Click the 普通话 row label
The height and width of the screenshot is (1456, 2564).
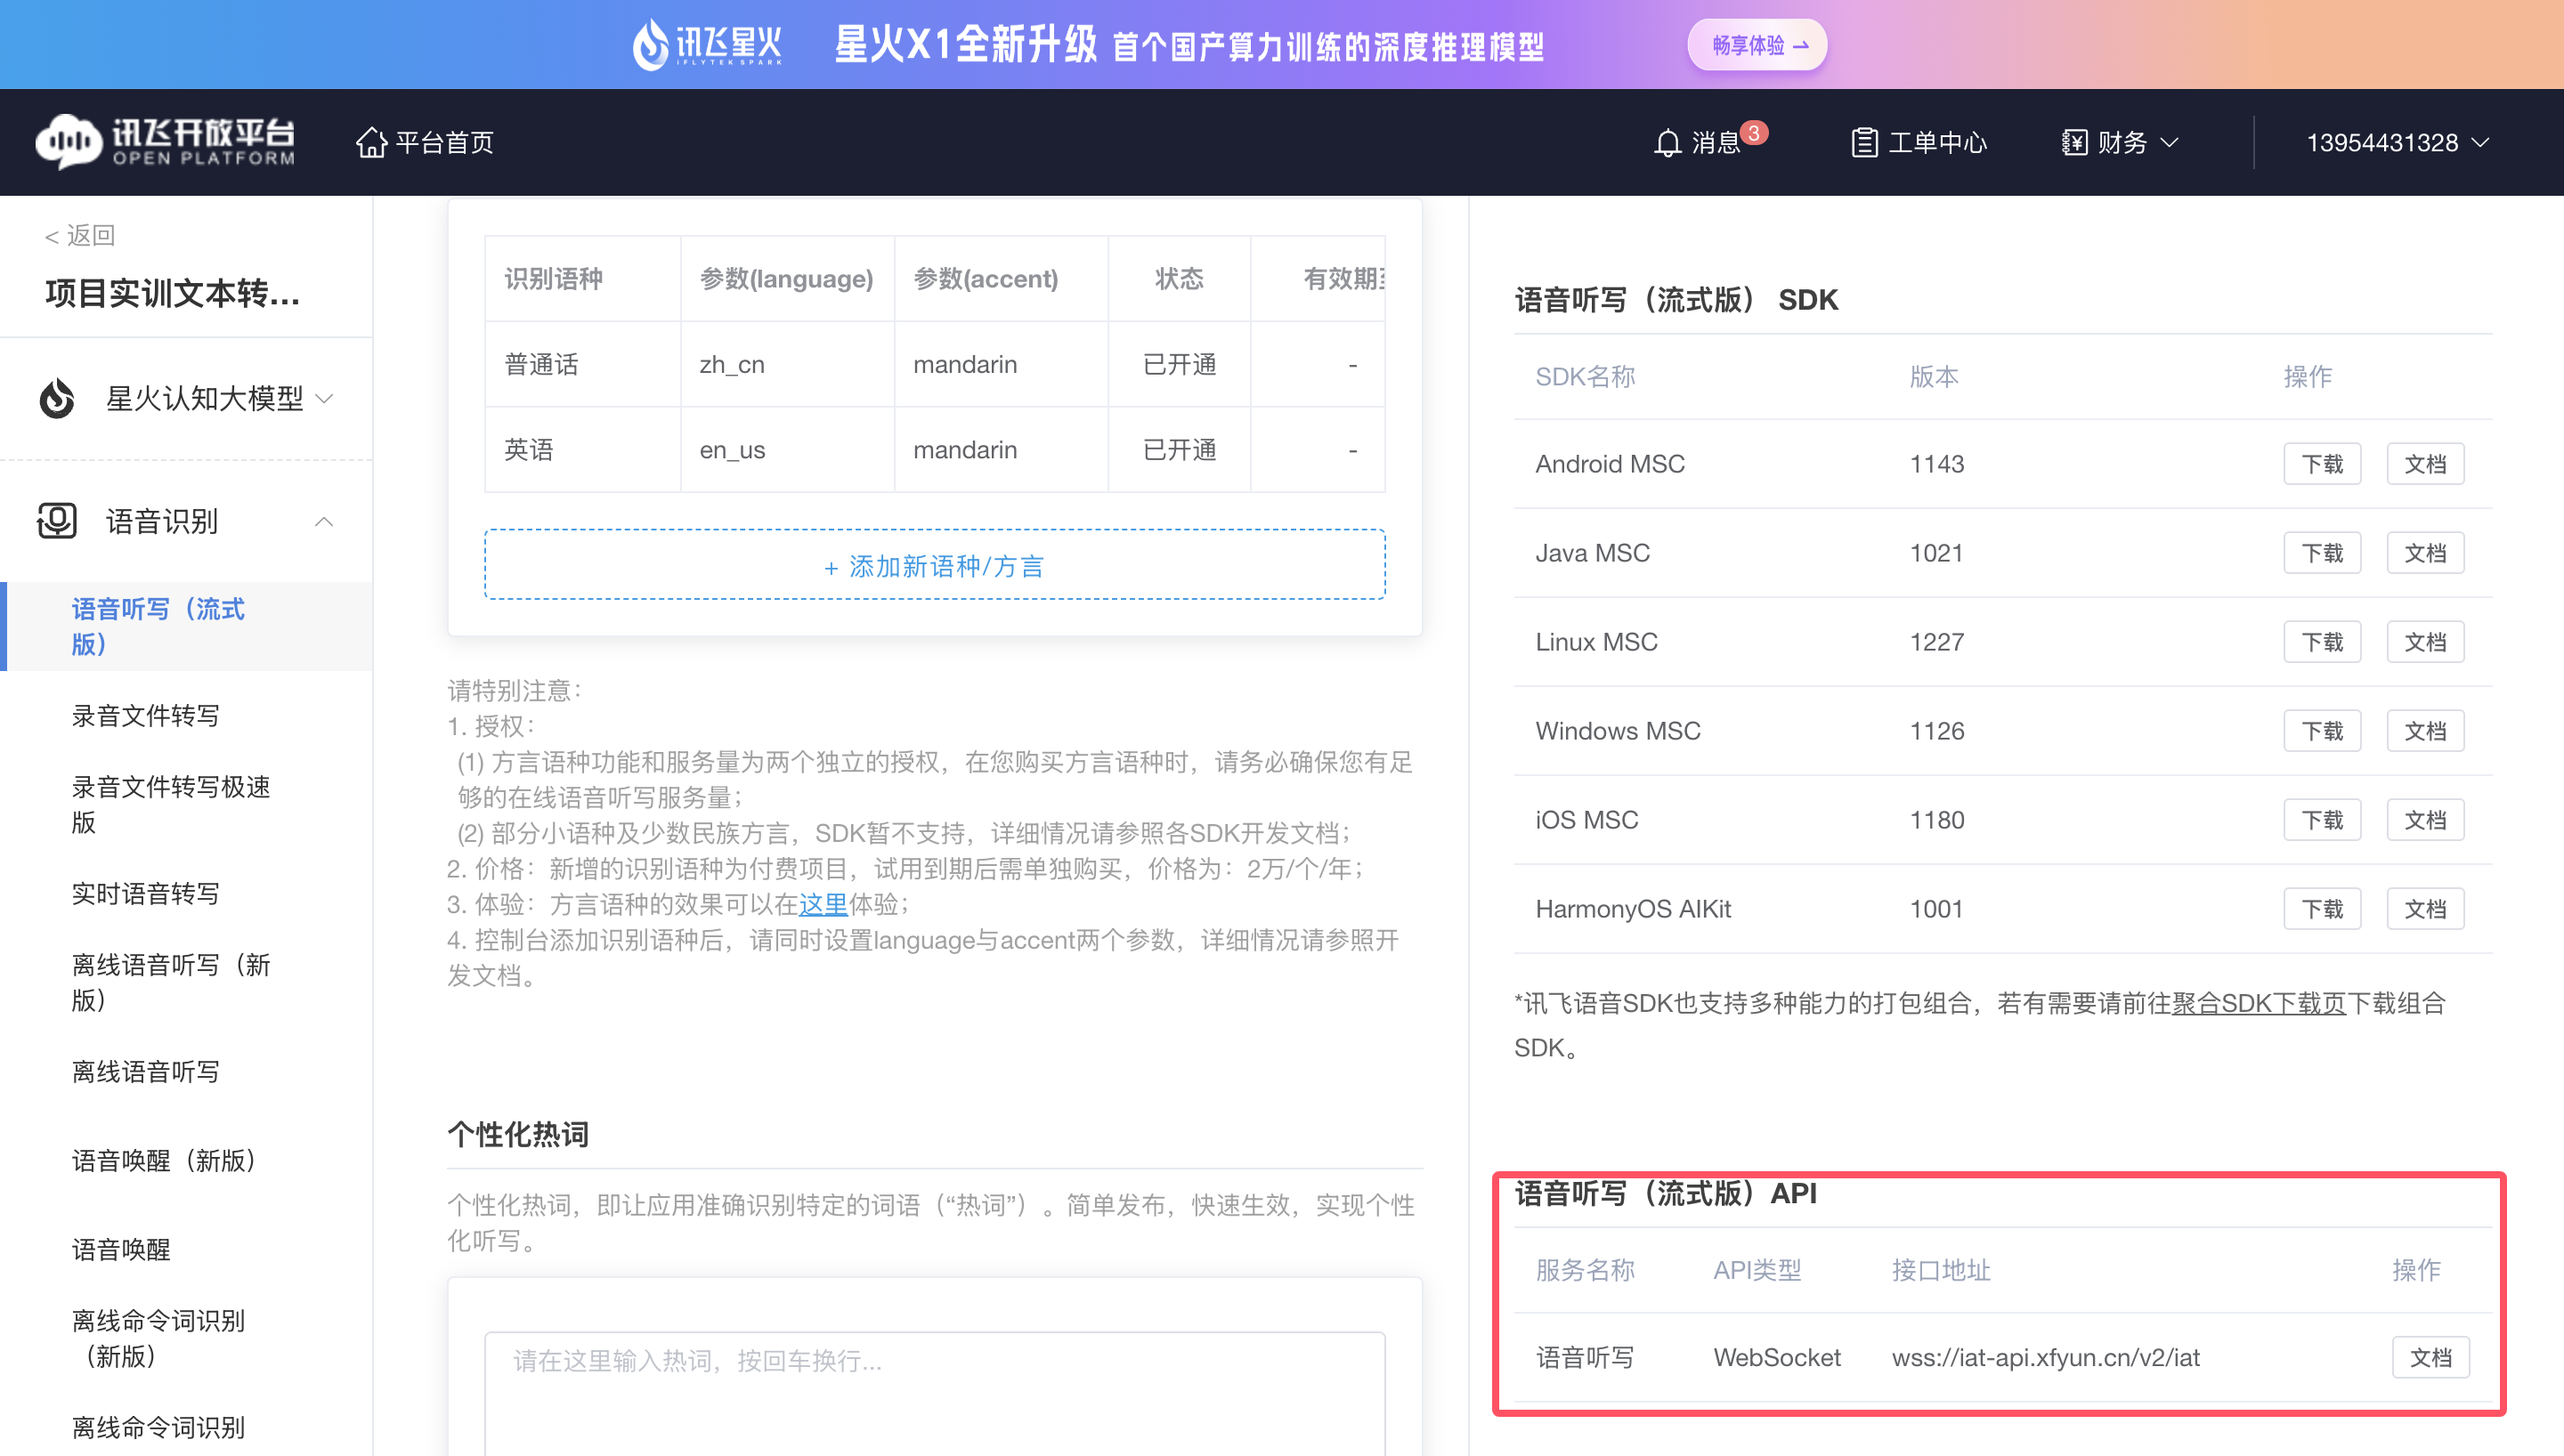coord(541,364)
